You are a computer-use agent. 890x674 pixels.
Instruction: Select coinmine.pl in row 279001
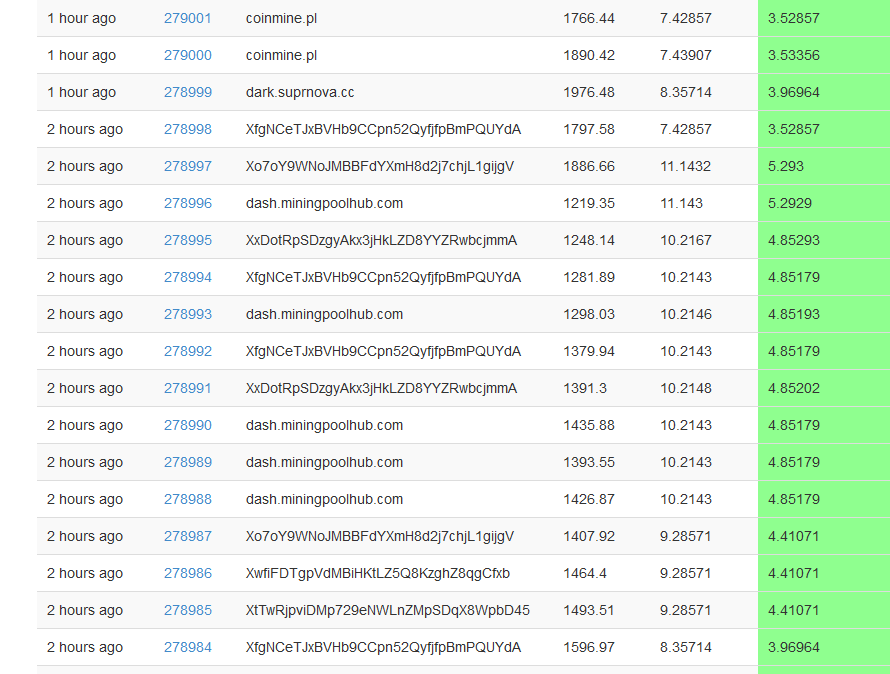(281, 18)
